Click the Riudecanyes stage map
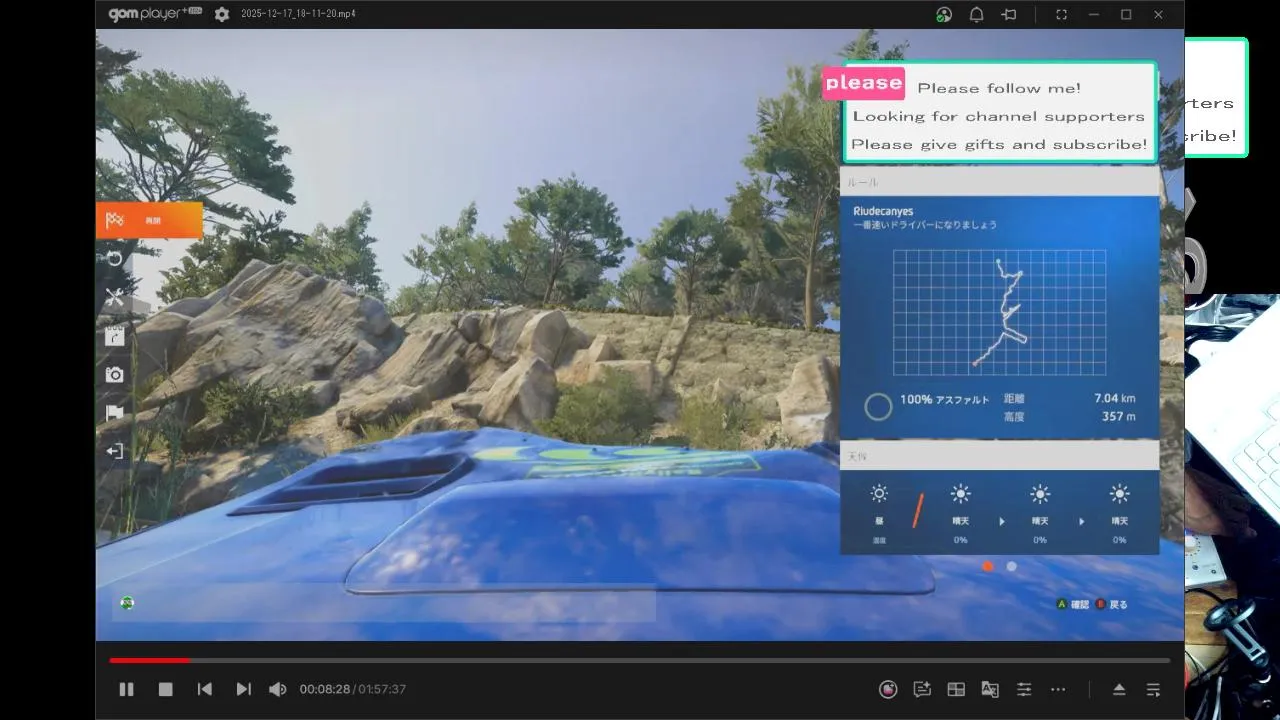The image size is (1280, 720). click(999, 312)
